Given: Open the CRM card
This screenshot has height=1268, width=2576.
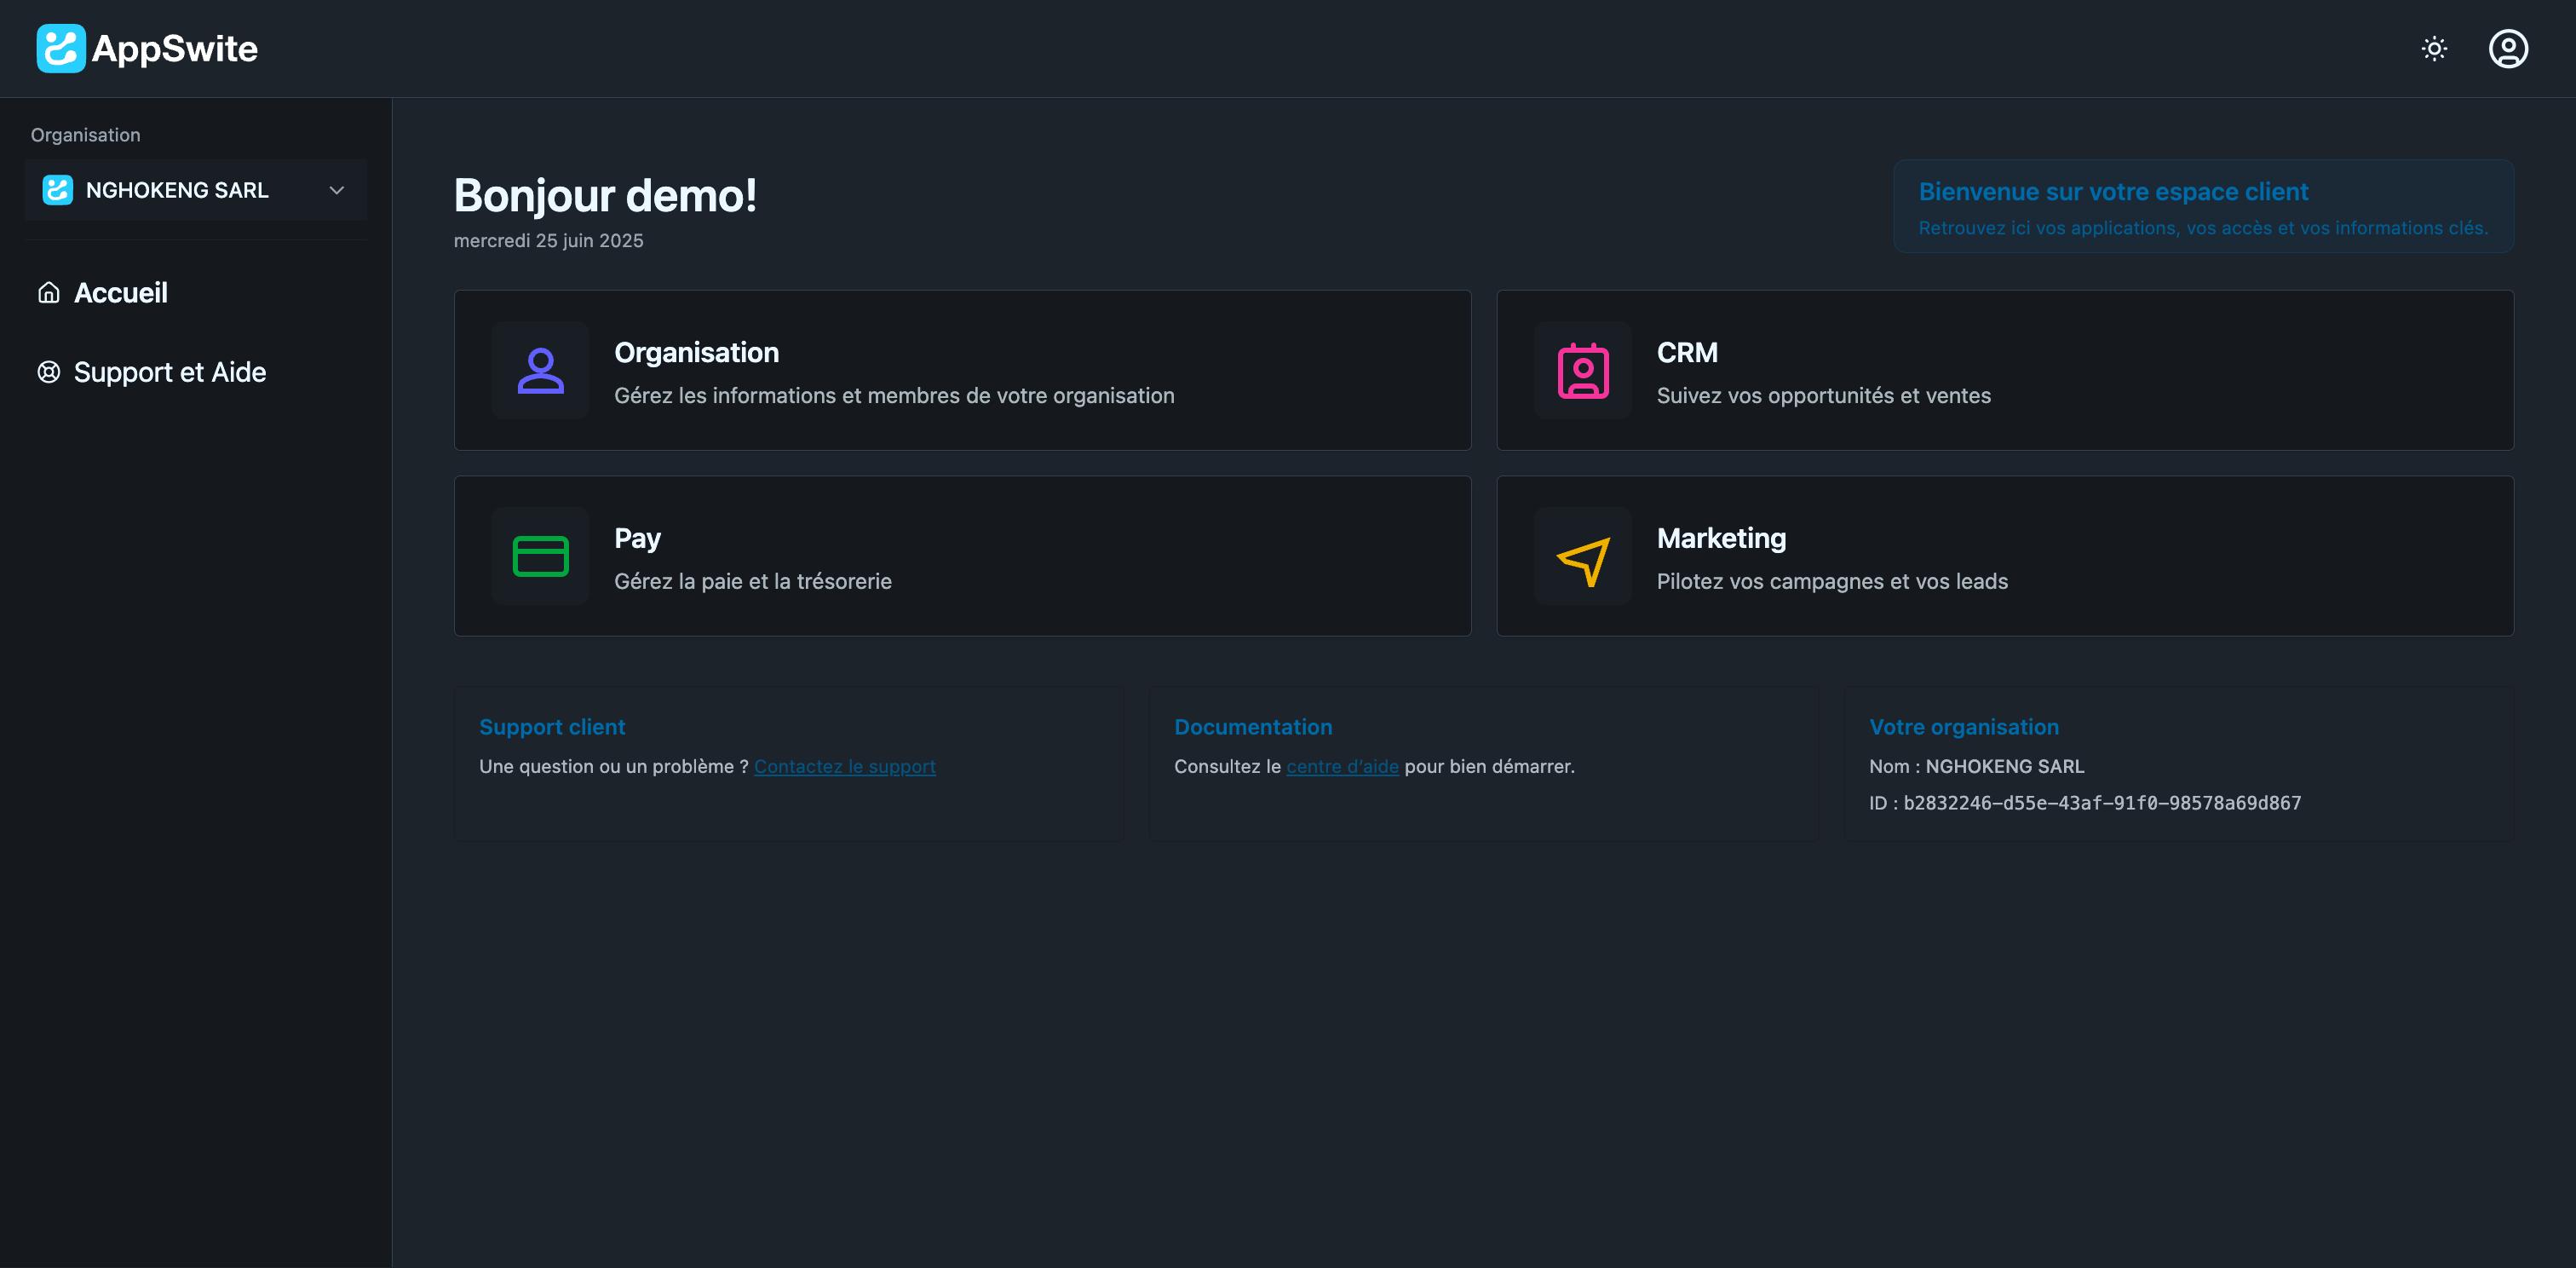Looking at the screenshot, I should 2004,370.
